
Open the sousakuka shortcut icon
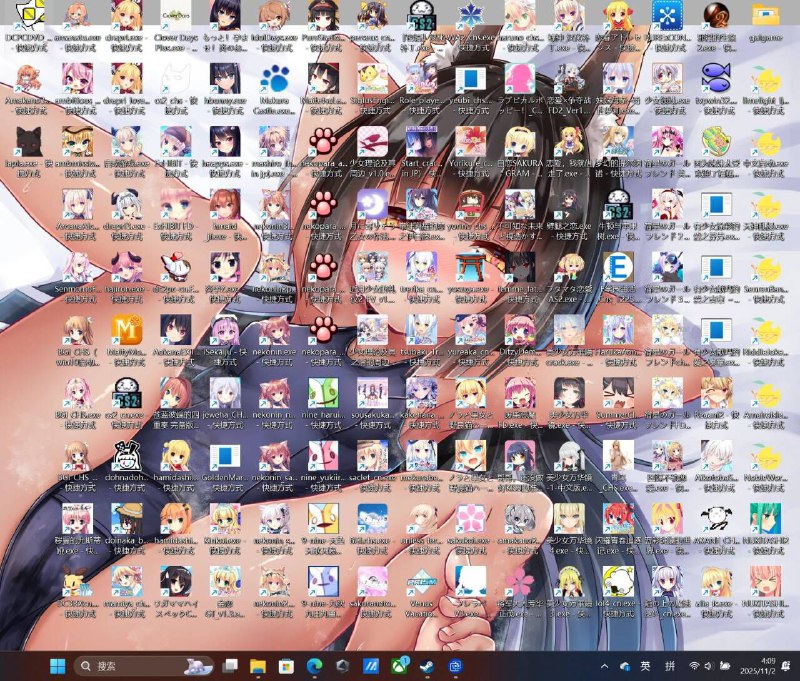[x=372, y=393]
